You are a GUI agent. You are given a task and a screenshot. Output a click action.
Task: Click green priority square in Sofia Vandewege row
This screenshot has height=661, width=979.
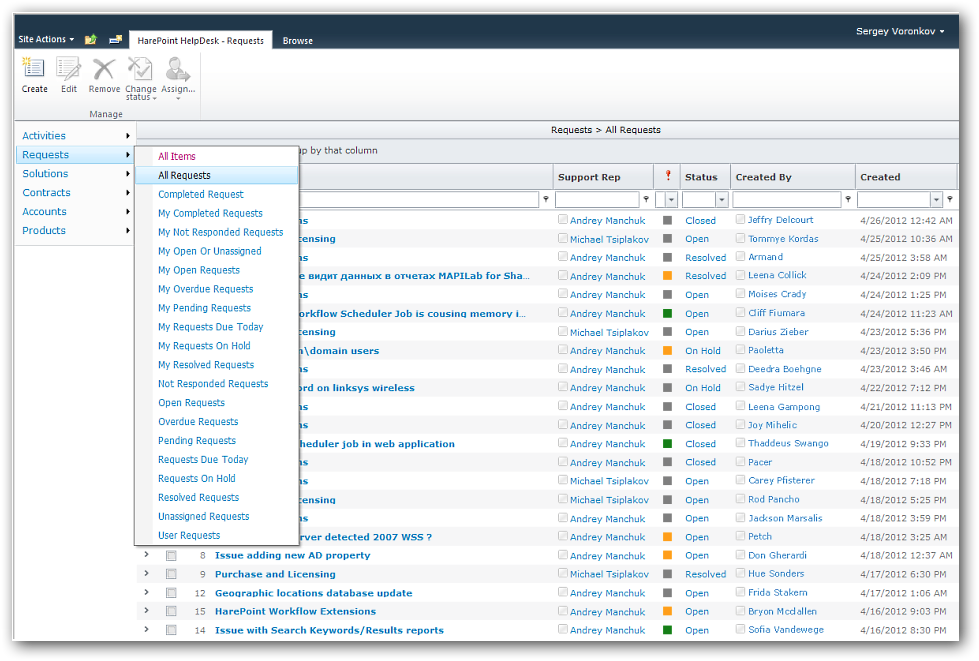click(667, 630)
